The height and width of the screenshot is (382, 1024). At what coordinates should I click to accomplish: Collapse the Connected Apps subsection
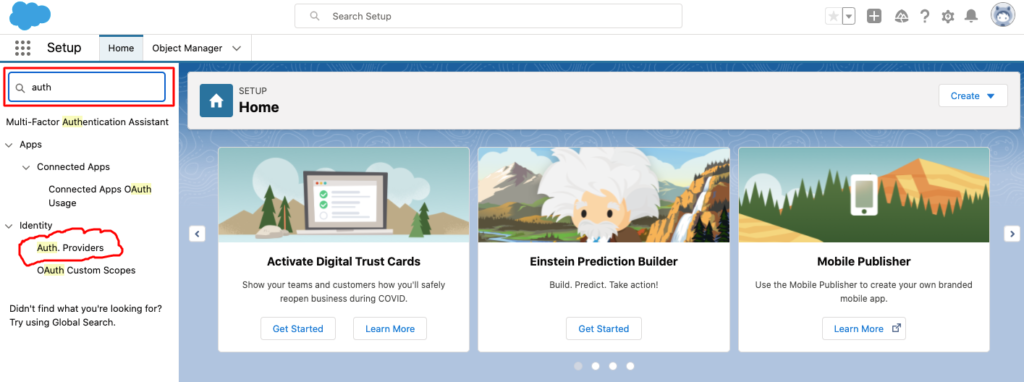pyautogui.click(x=26, y=167)
